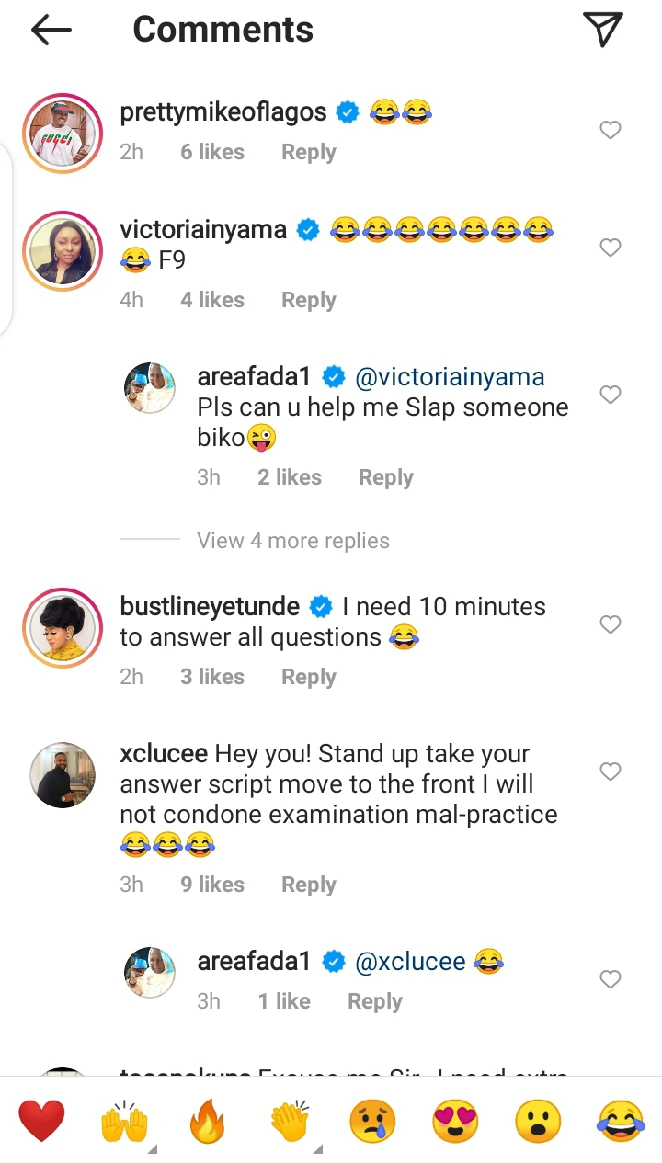Reply to xclucee's comment
The height and width of the screenshot is (1163, 662).
click(308, 884)
